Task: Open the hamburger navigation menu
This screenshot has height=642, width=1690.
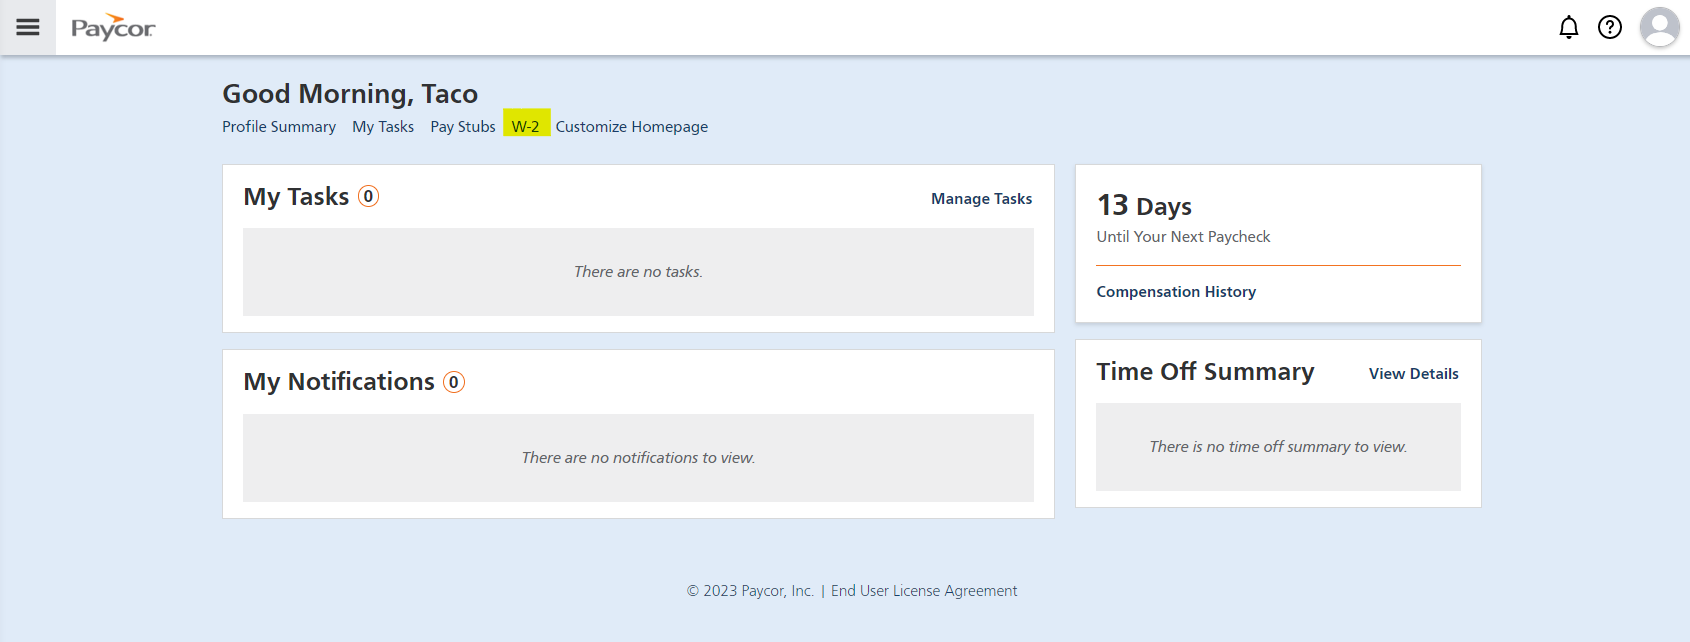Action: [x=28, y=27]
